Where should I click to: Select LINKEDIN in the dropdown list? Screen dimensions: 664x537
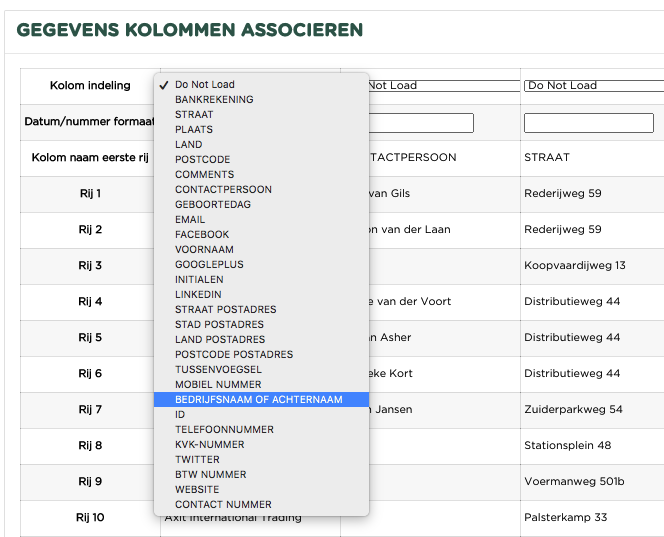point(198,295)
